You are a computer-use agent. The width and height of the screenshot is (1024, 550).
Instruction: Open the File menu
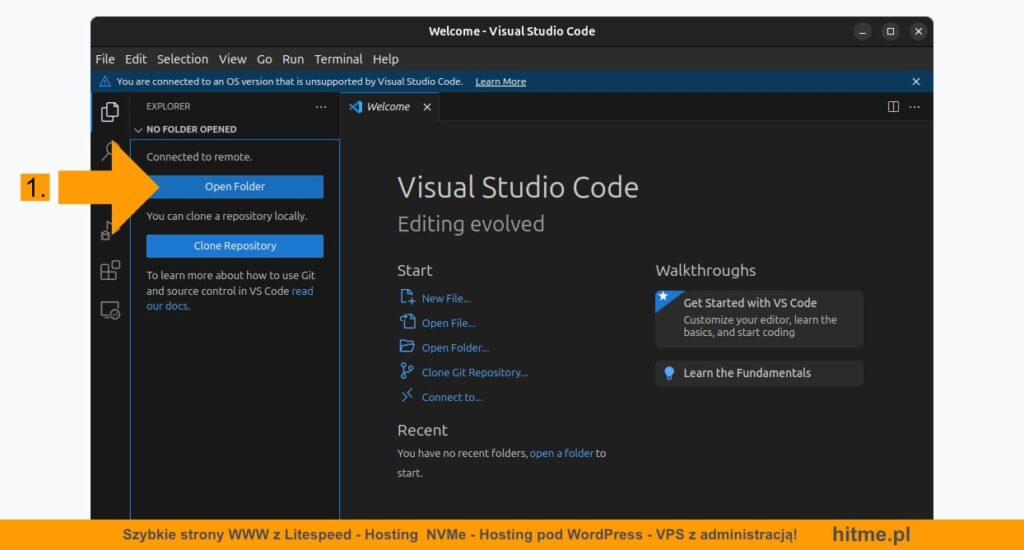[104, 59]
